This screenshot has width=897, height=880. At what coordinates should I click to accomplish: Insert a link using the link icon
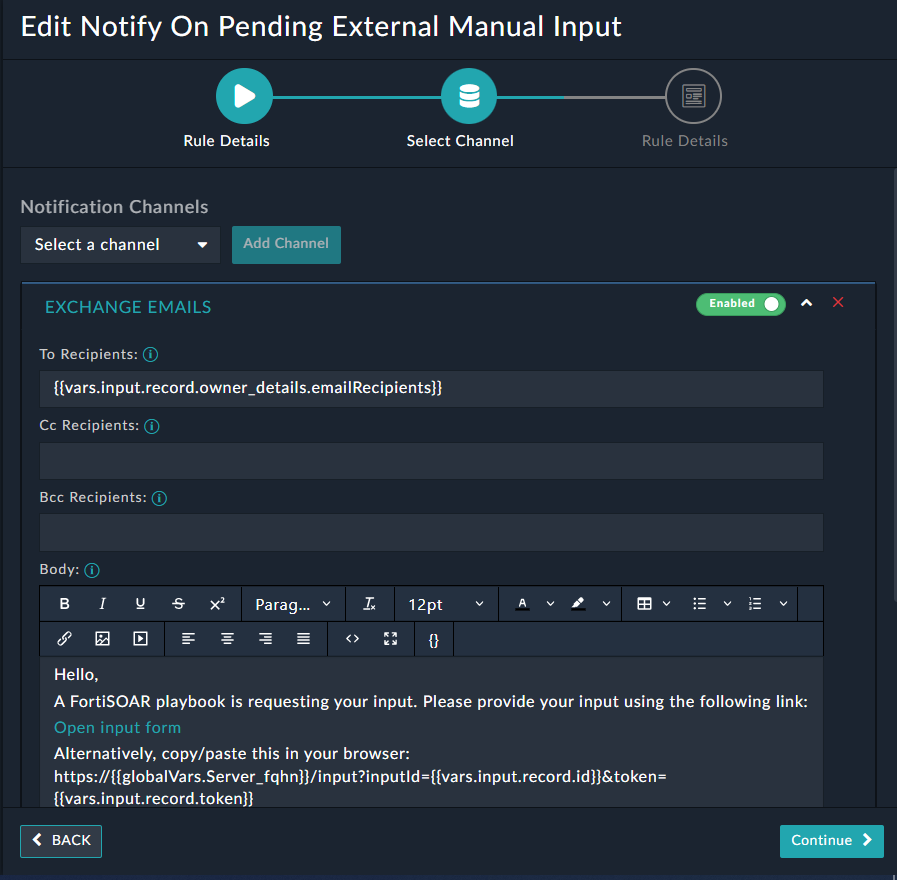tap(64, 639)
